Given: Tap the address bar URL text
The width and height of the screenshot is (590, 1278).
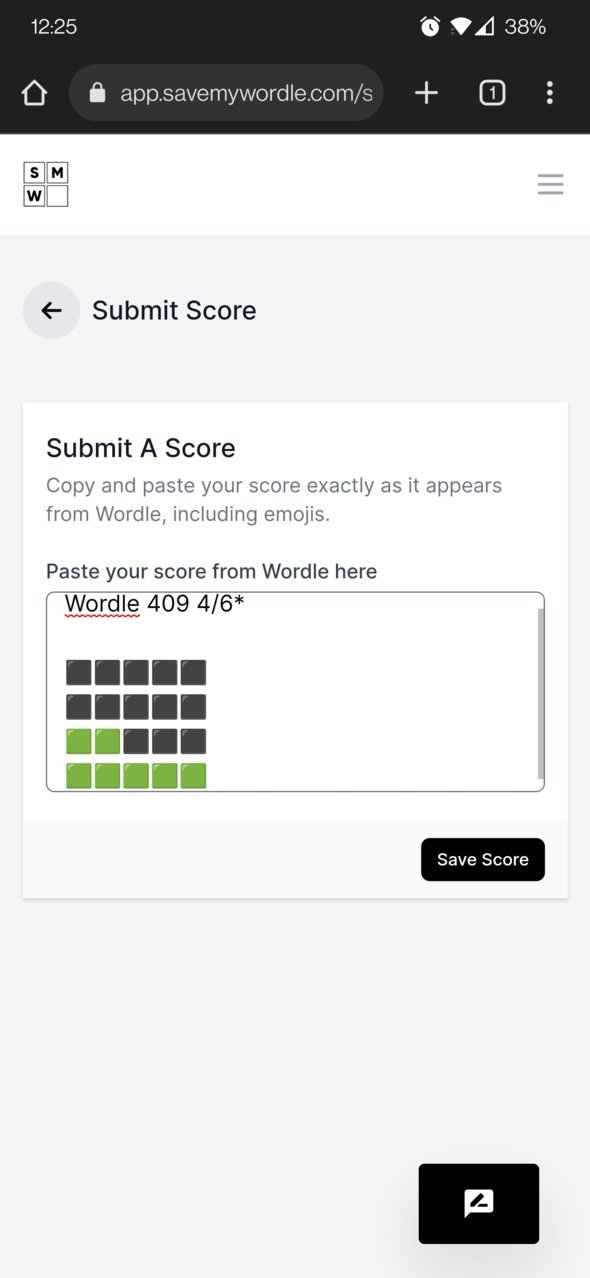Looking at the screenshot, I should (x=246, y=93).
